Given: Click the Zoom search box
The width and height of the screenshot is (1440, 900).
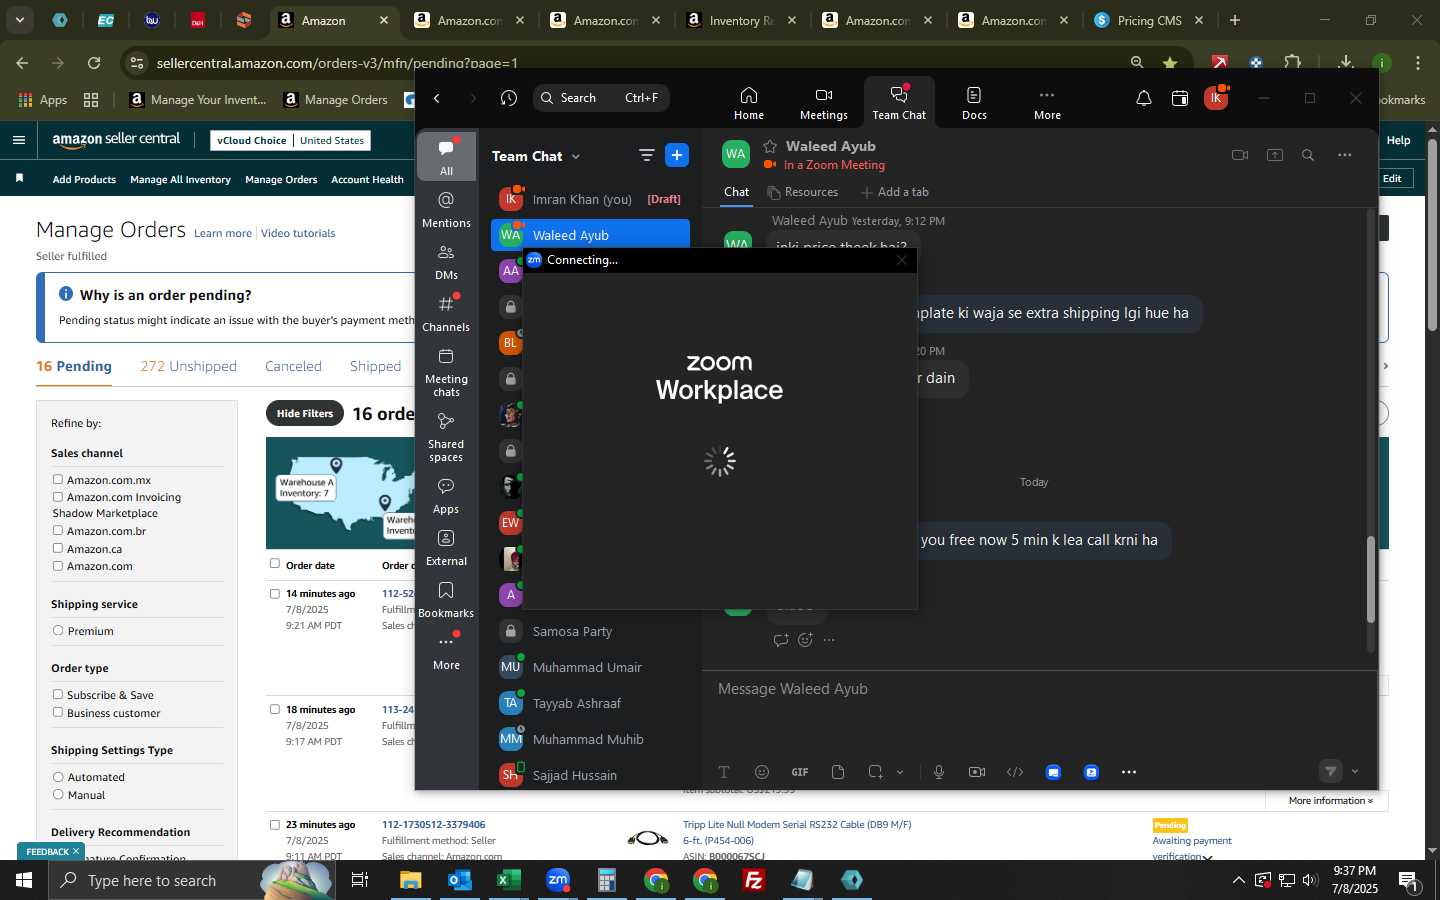Looking at the screenshot, I should (x=601, y=98).
